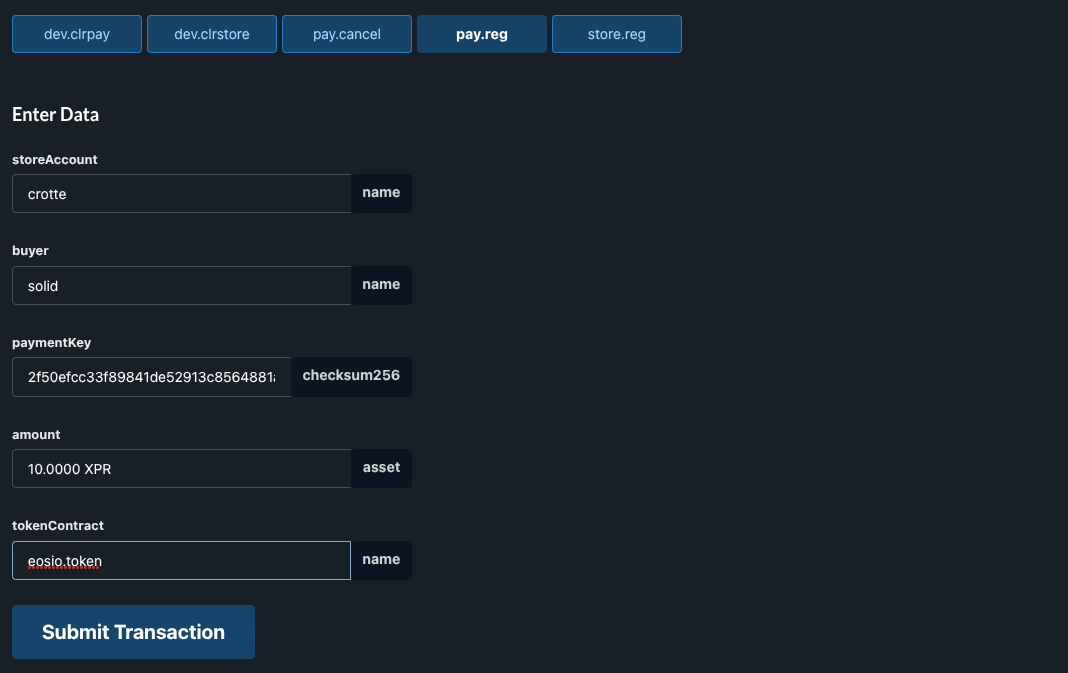The image size is (1068, 673).
Task: Click the Submit Transaction button
Action: [133, 631]
